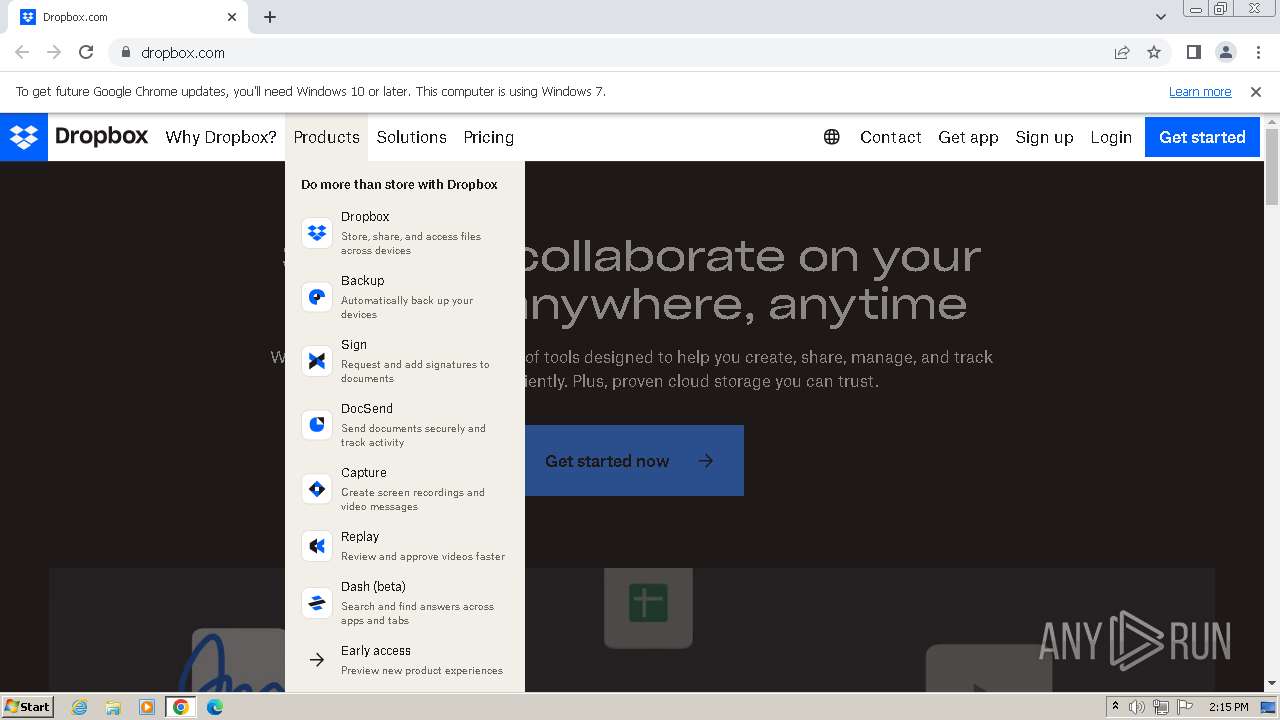This screenshot has width=1280, height=720.
Task: Click the blue Get started button
Action: pos(1202,137)
